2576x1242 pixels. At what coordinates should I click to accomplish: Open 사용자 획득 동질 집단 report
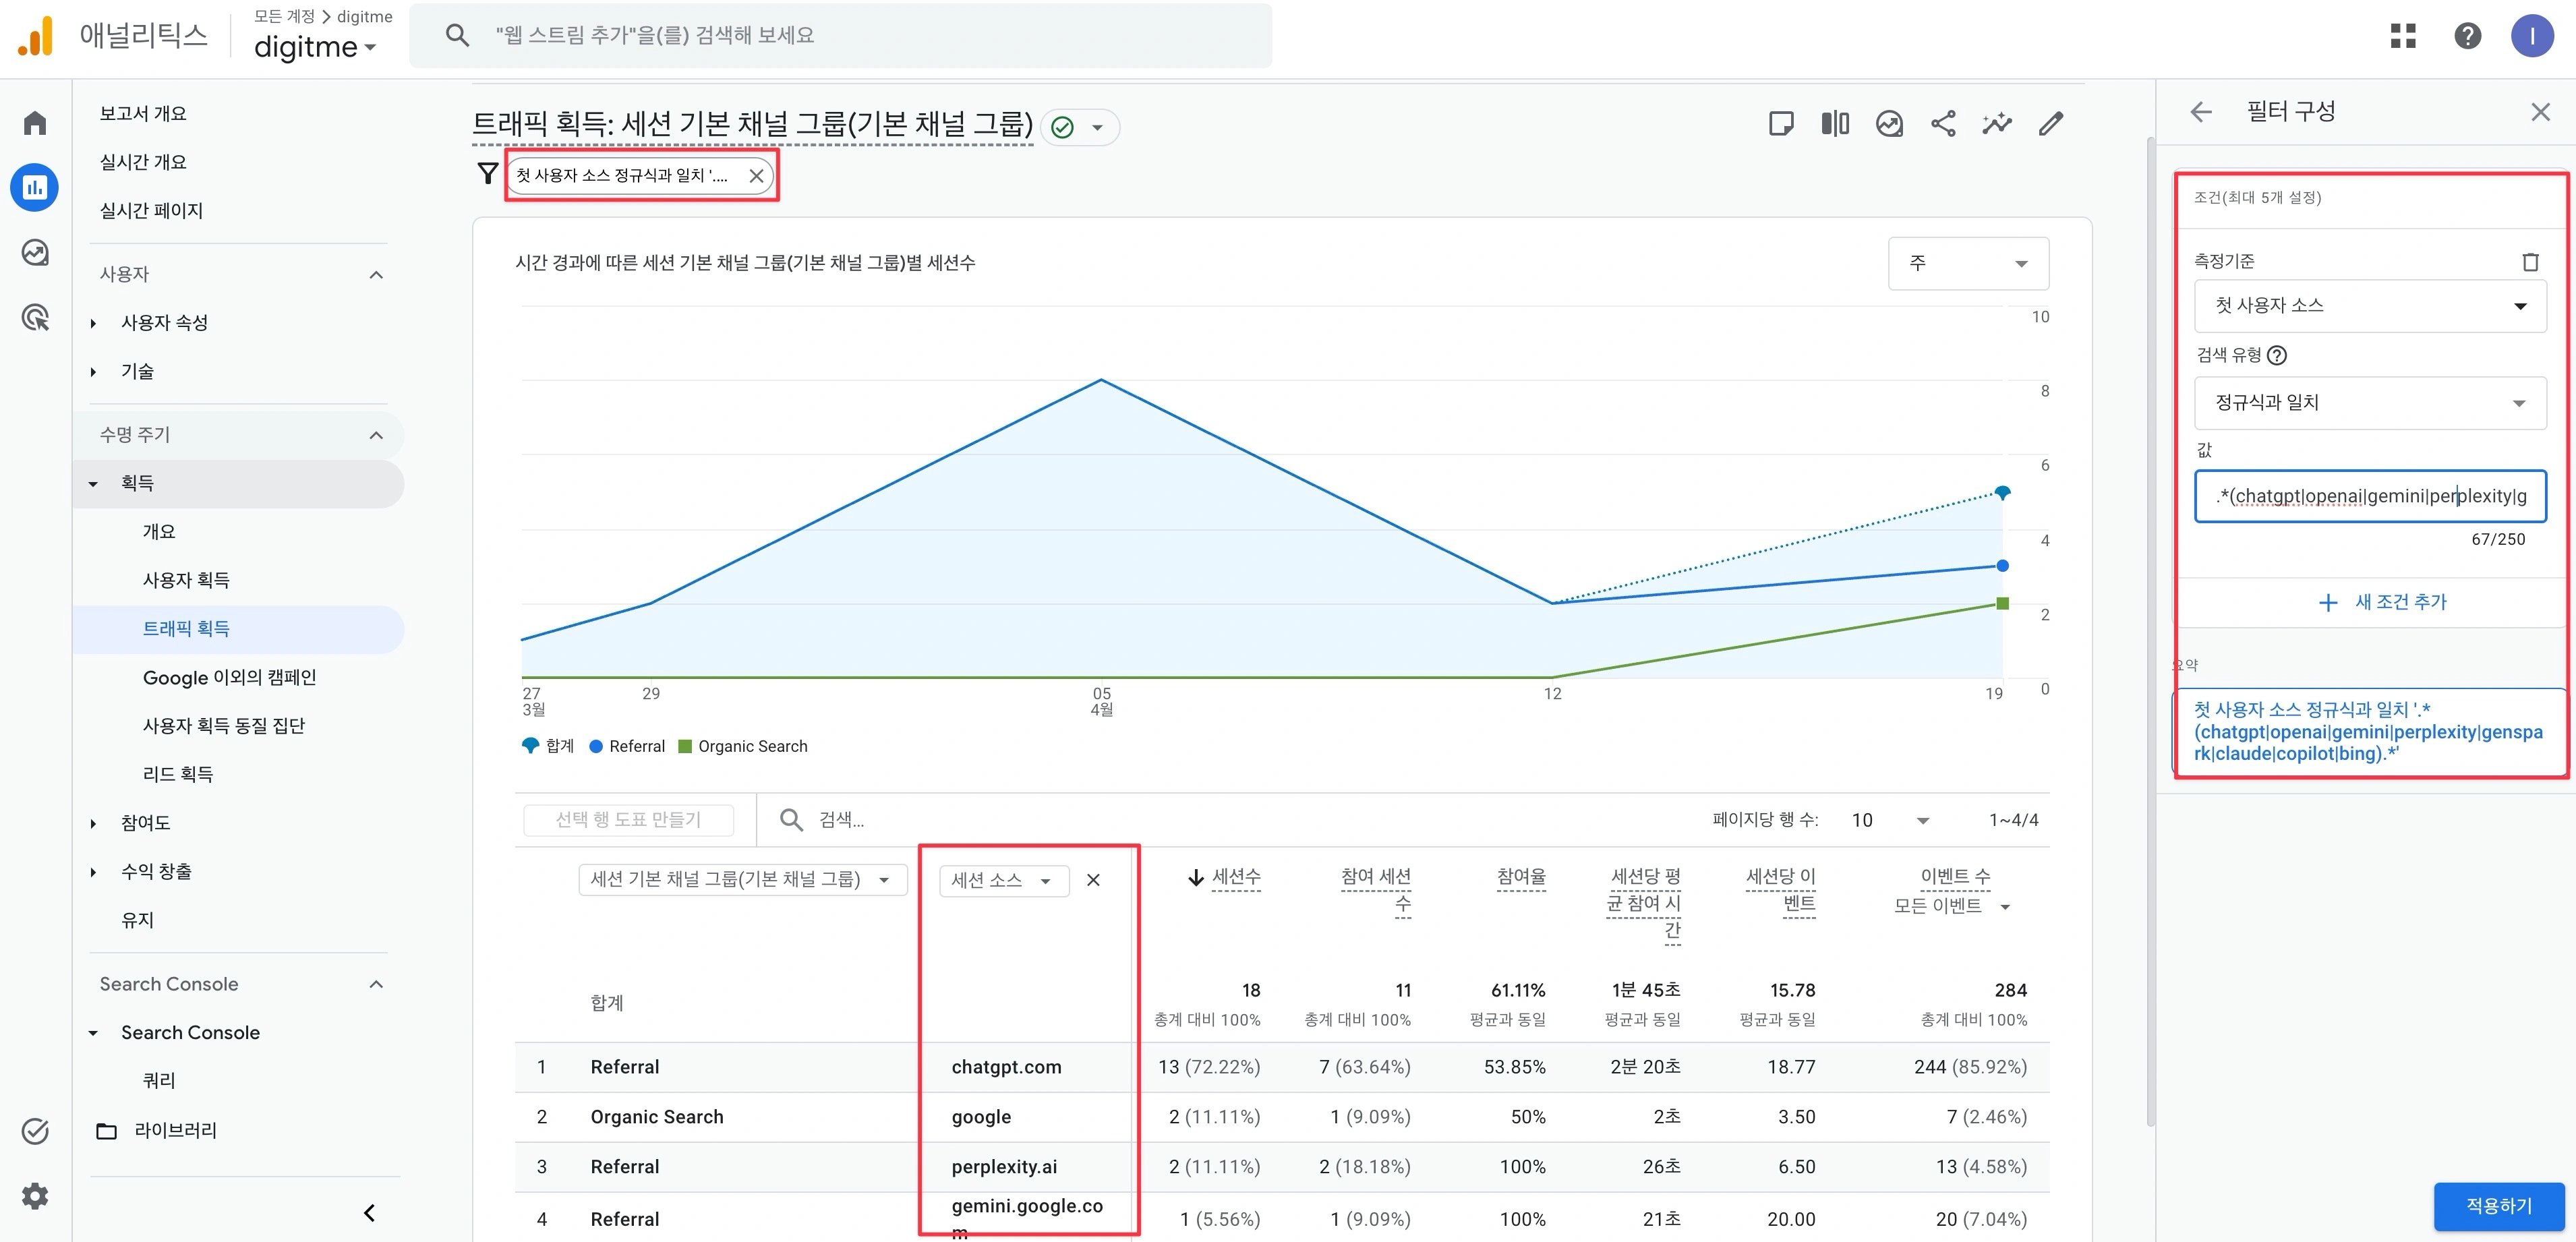click(x=224, y=726)
